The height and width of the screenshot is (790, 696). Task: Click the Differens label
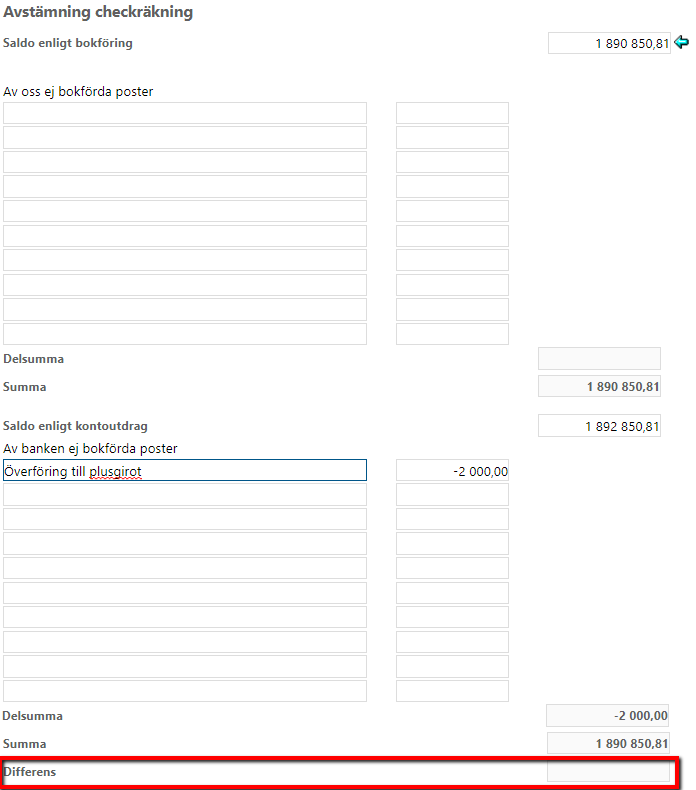pos(30,772)
